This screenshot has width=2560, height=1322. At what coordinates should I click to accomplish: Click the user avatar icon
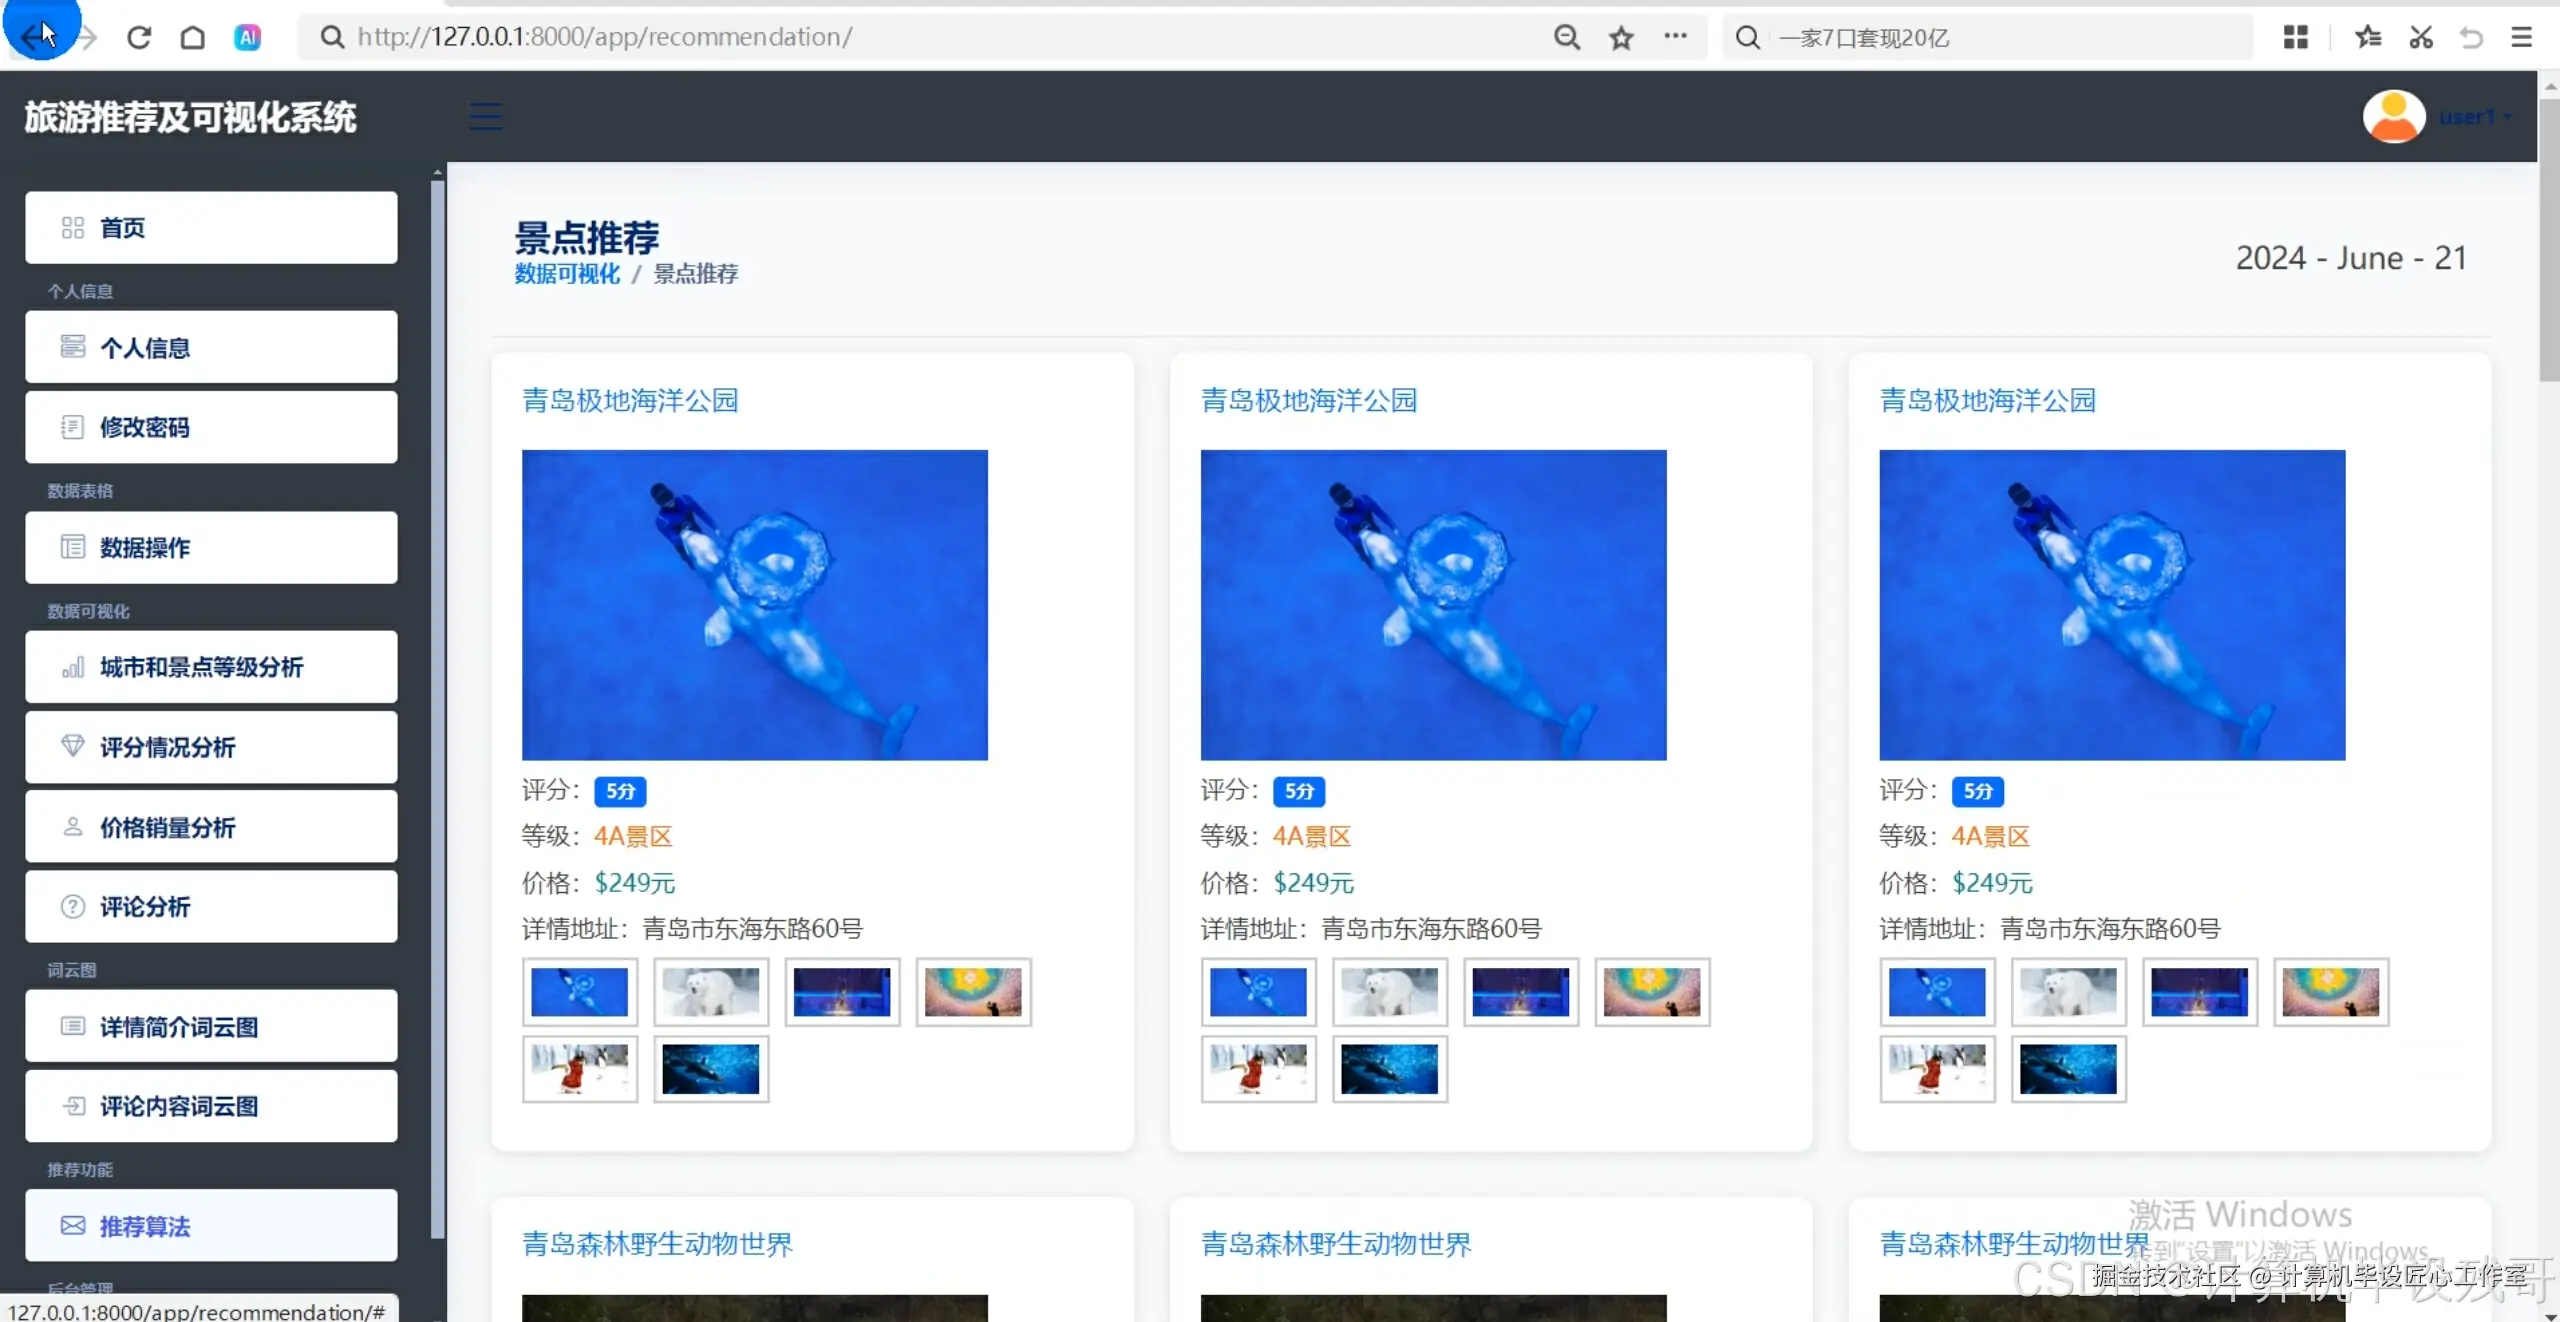coord(2392,116)
